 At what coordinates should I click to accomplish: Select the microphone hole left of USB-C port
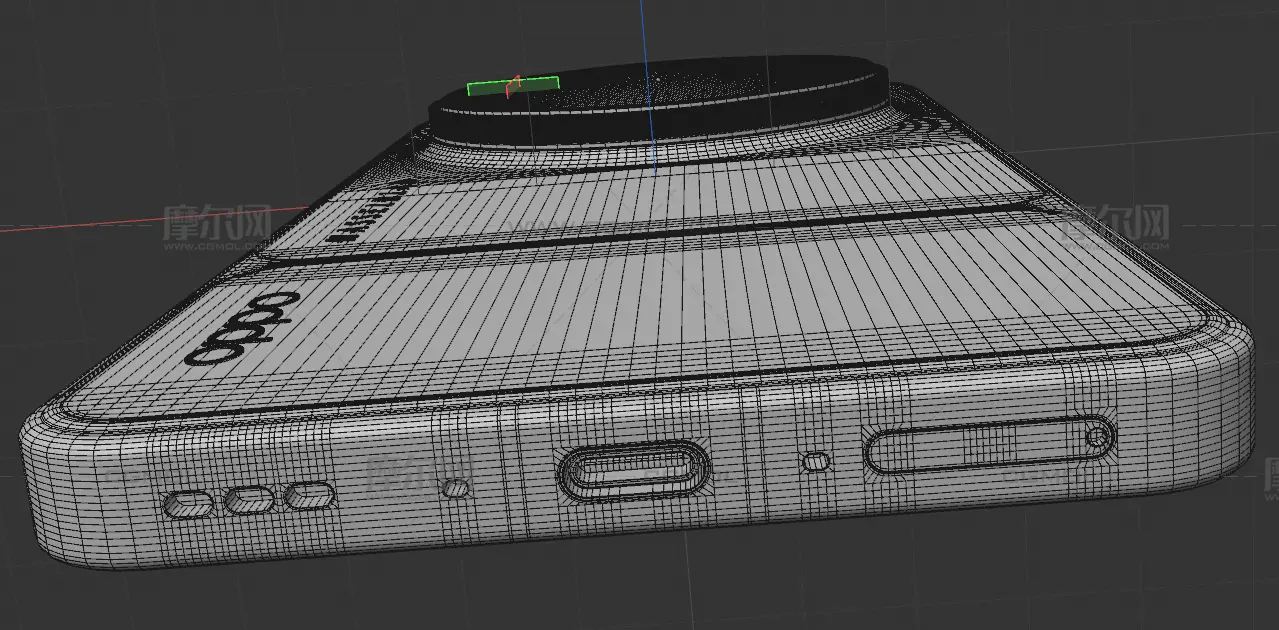[458, 488]
